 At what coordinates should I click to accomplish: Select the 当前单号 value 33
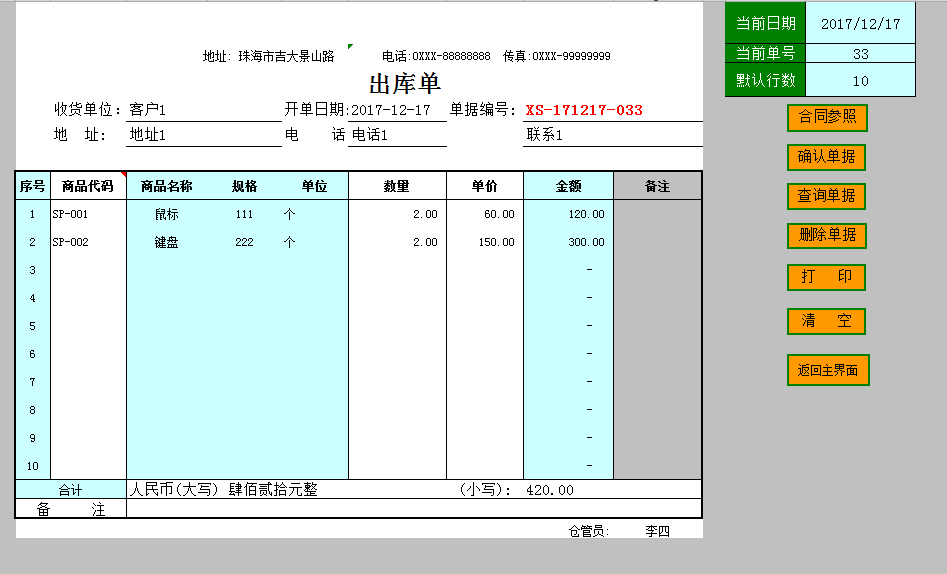pyautogui.click(x=861, y=54)
